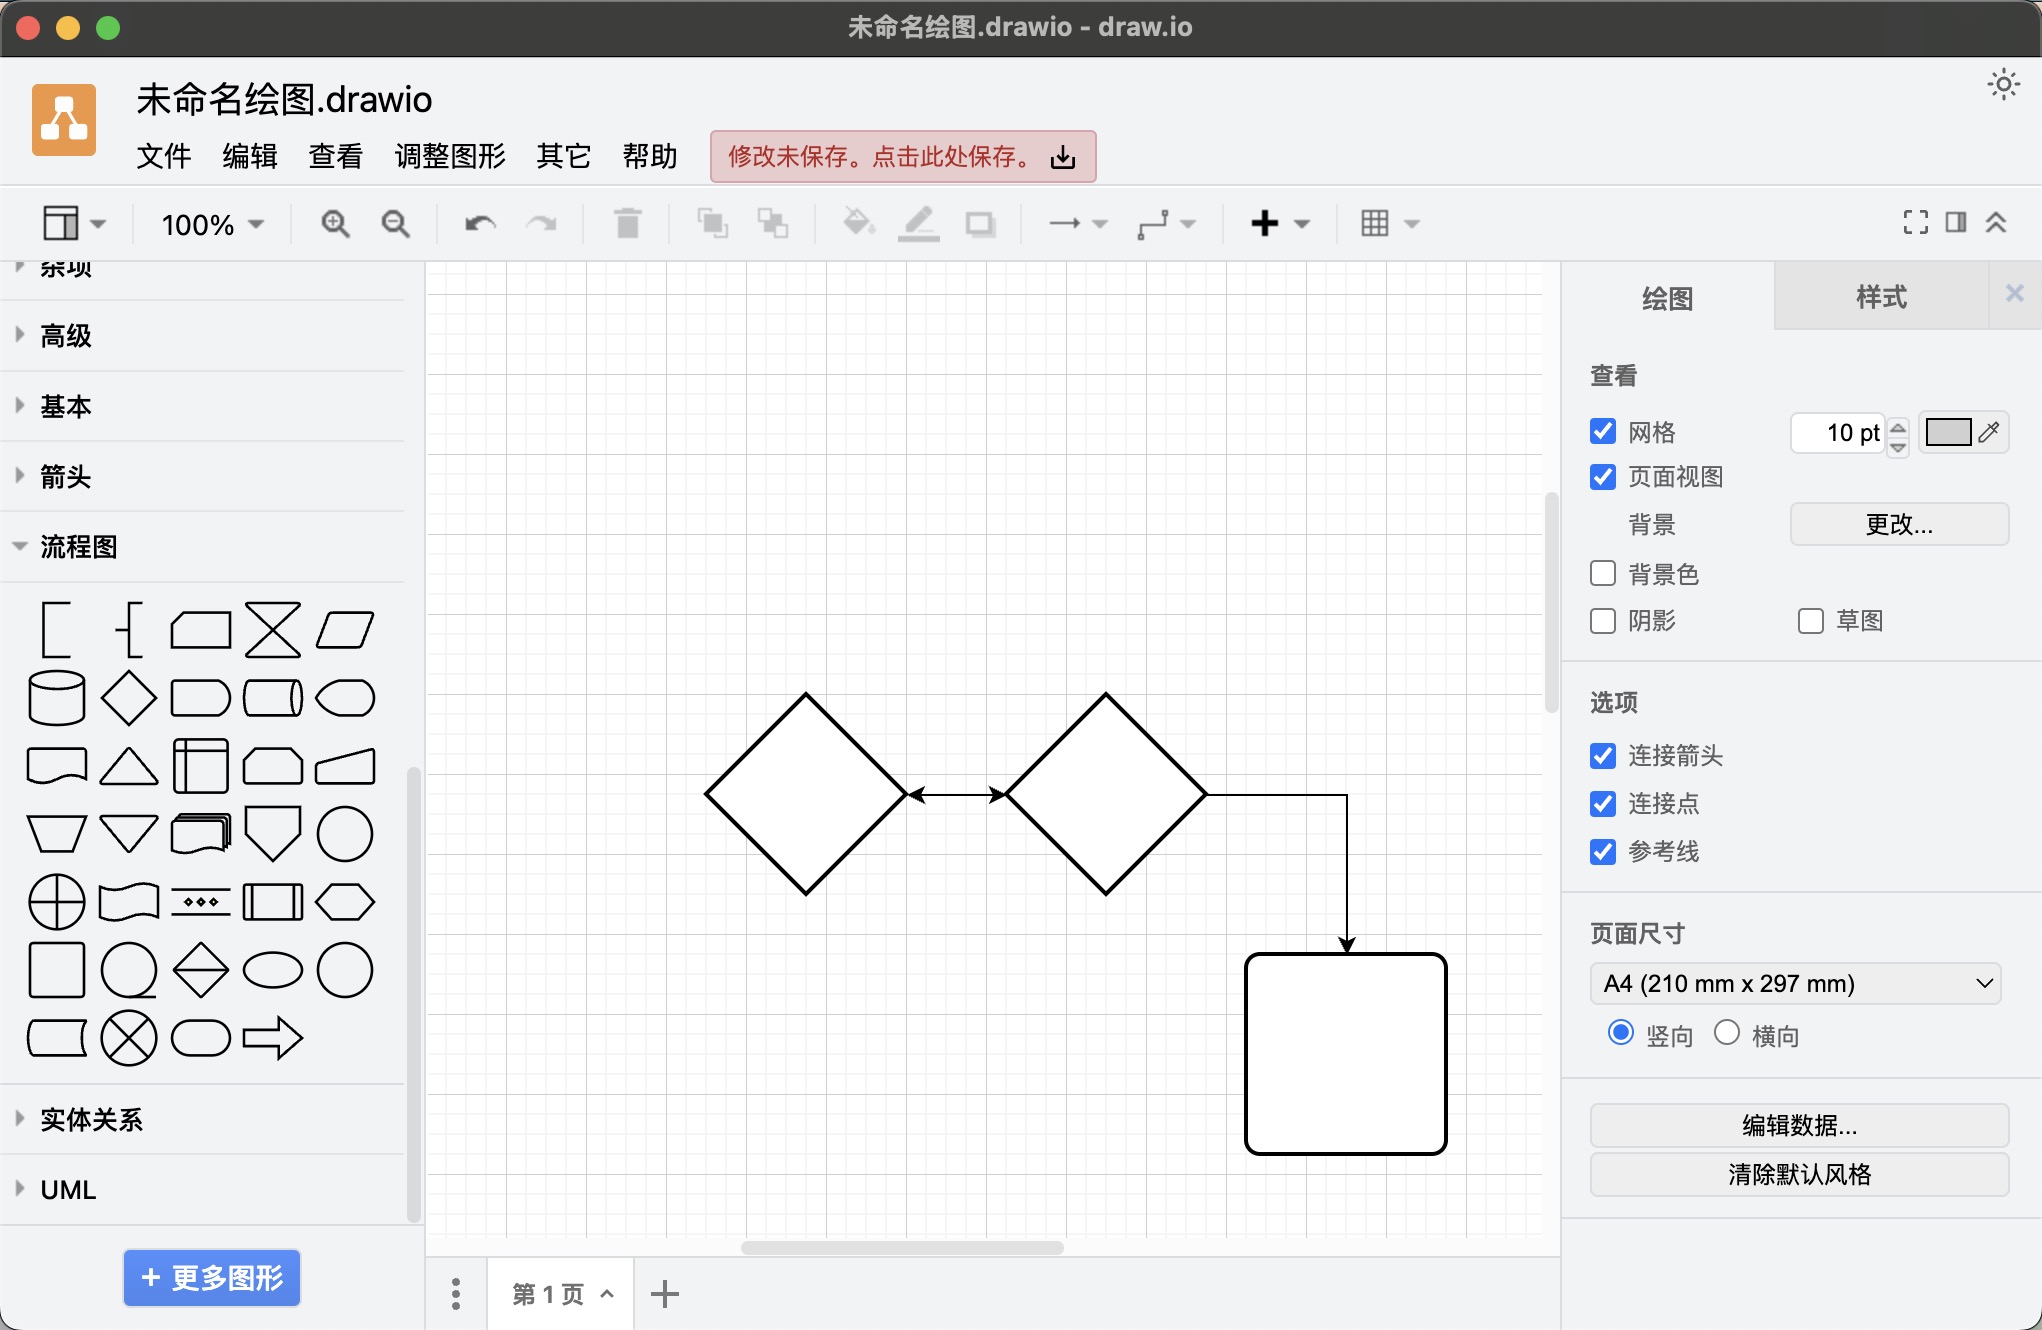
Task: Click the grid color swatch
Action: pyautogui.click(x=1948, y=432)
